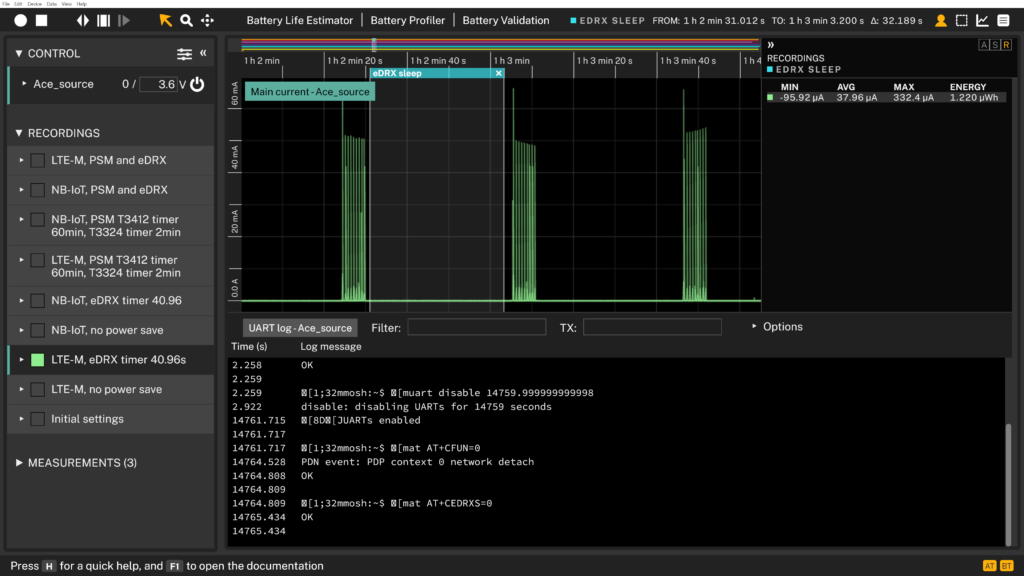Switch to the Battery Life Estimator tab

coord(300,20)
